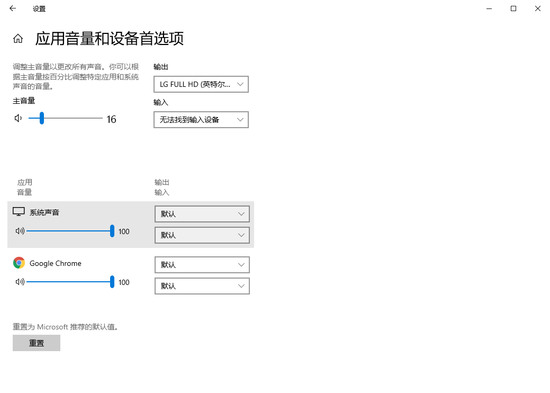The width and height of the screenshot is (550, 393).
Task: Open Google Chrome input dropdown
Action: (202, 286)
